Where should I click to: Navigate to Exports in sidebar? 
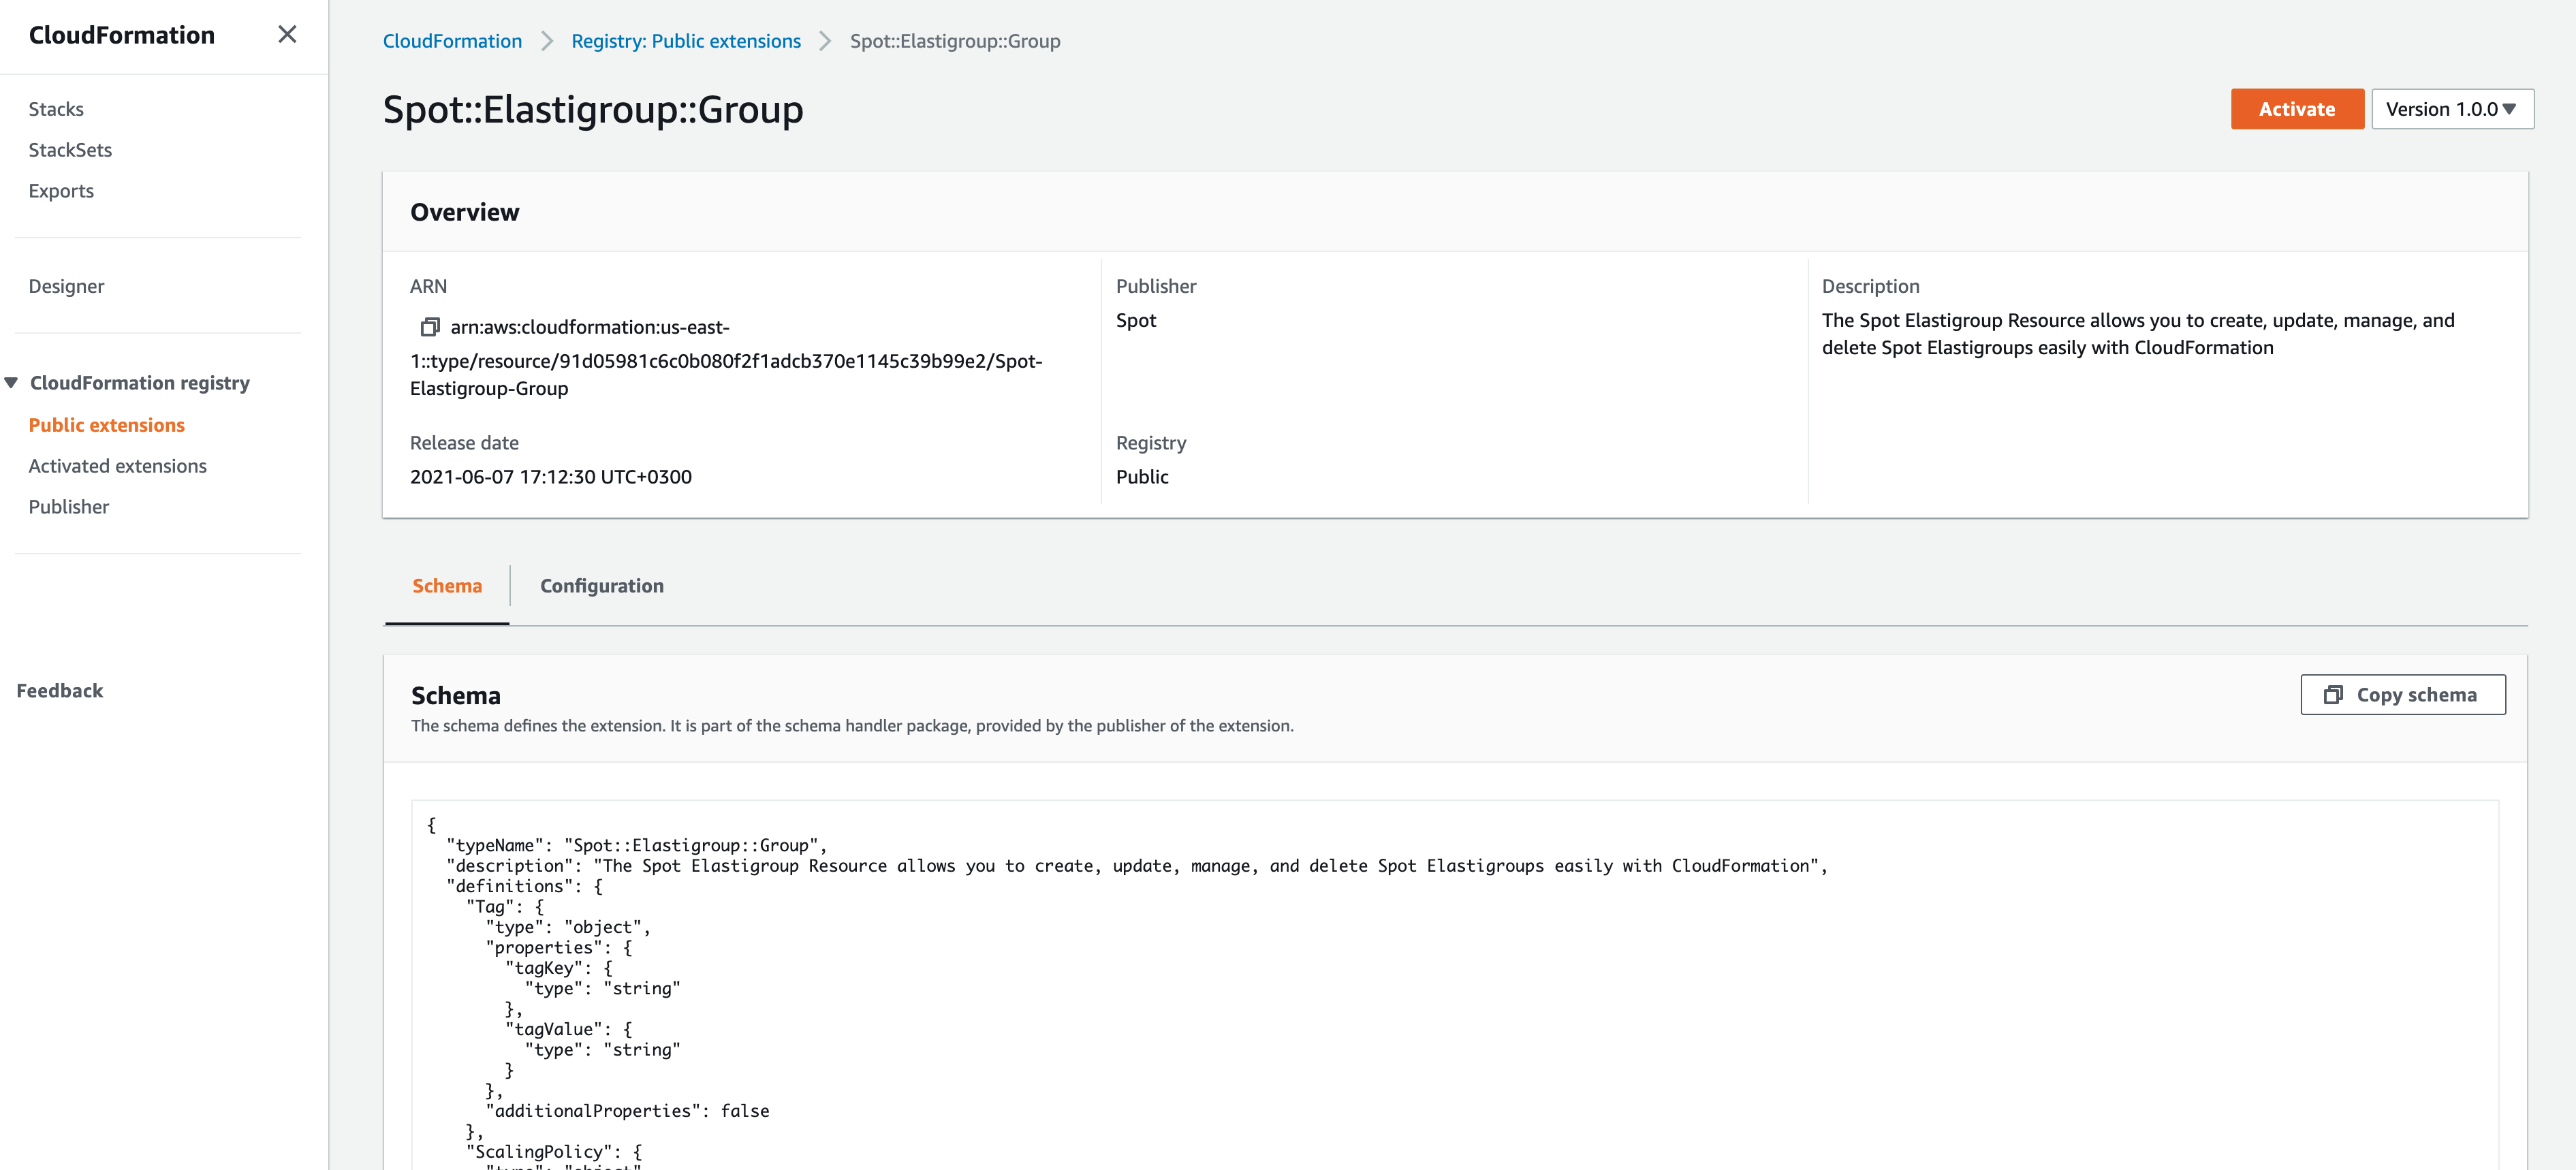tap(61, 191)
